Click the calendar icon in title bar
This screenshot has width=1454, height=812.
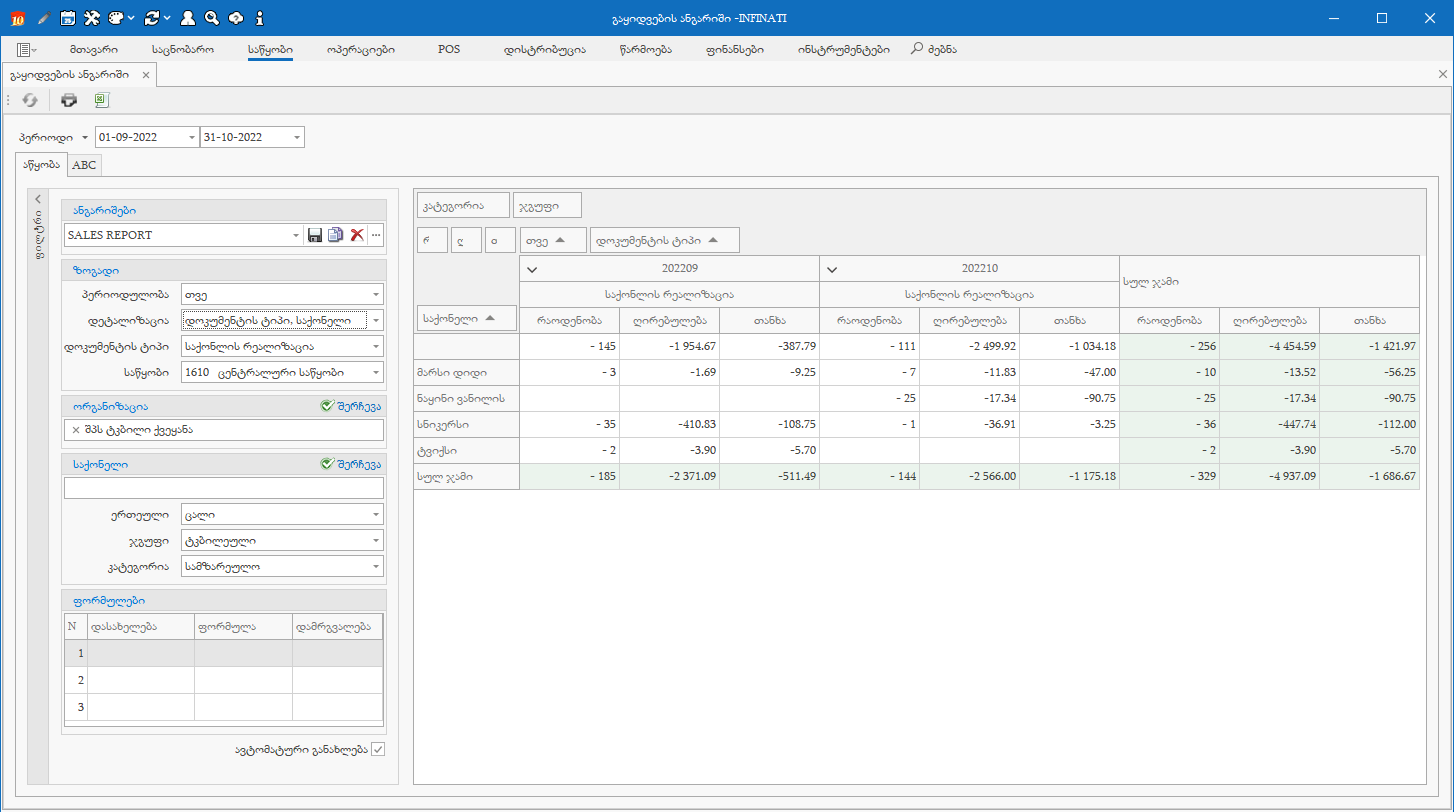tap(67, 18)
